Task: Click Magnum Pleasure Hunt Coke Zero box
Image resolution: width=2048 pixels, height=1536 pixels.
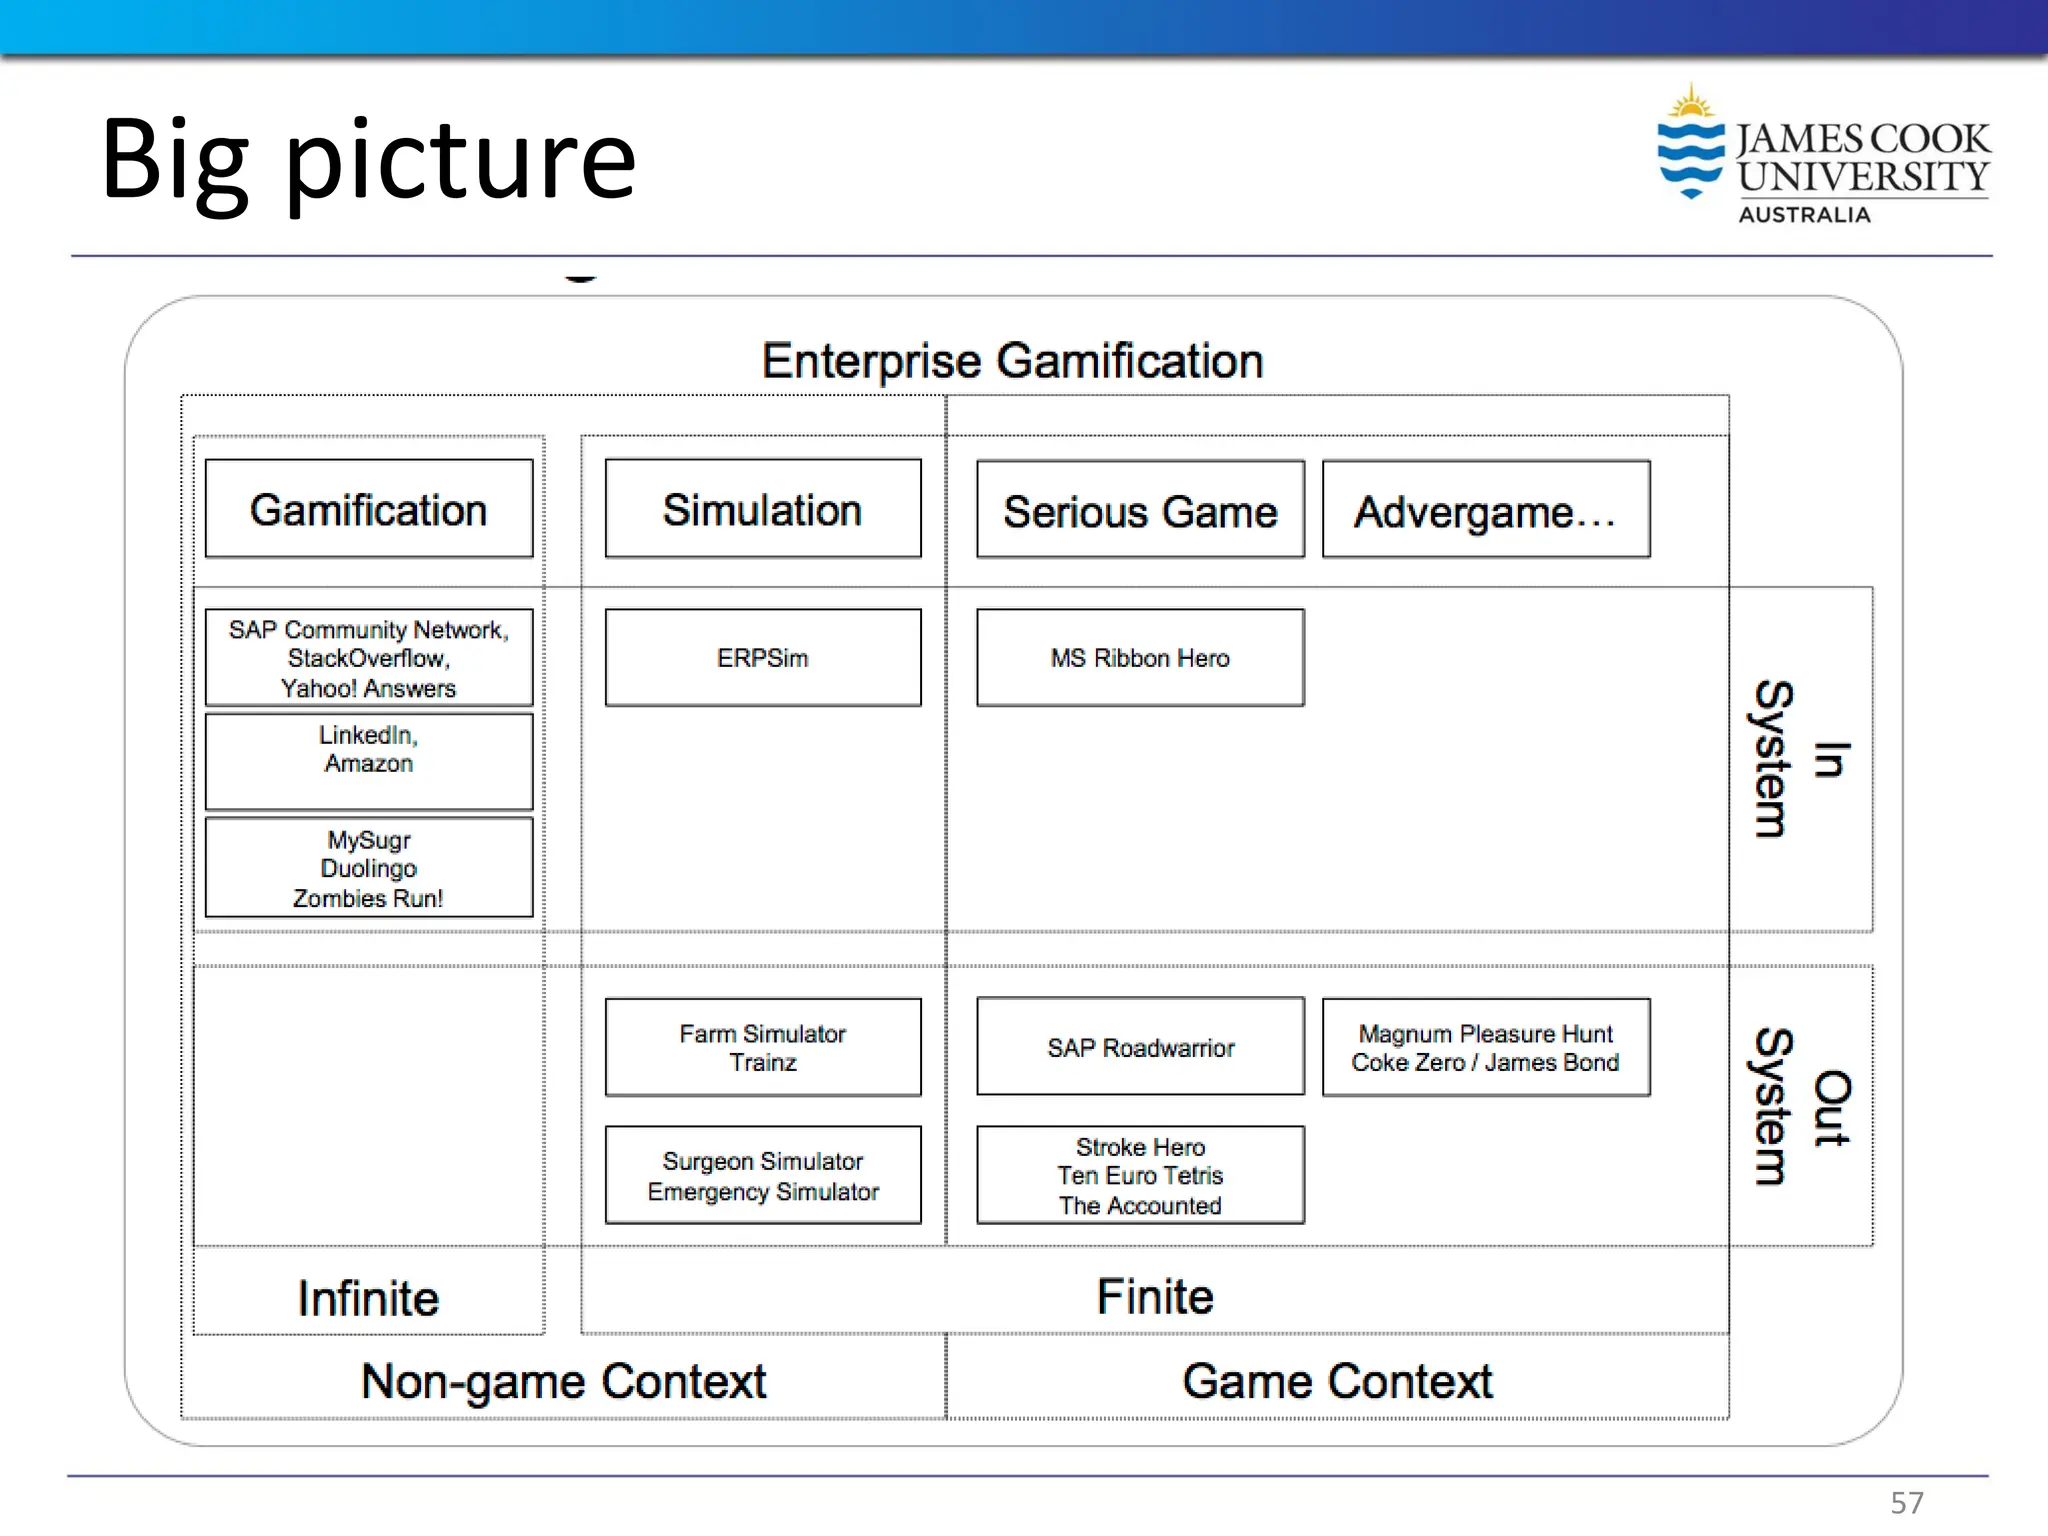Action: [1485, 1047]
